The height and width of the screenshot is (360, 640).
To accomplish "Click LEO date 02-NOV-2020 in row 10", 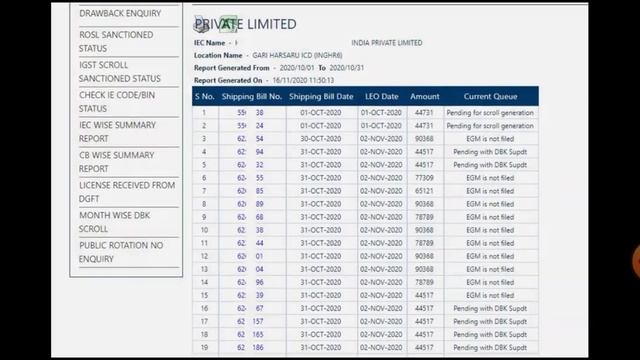I will tap(381, 230).
